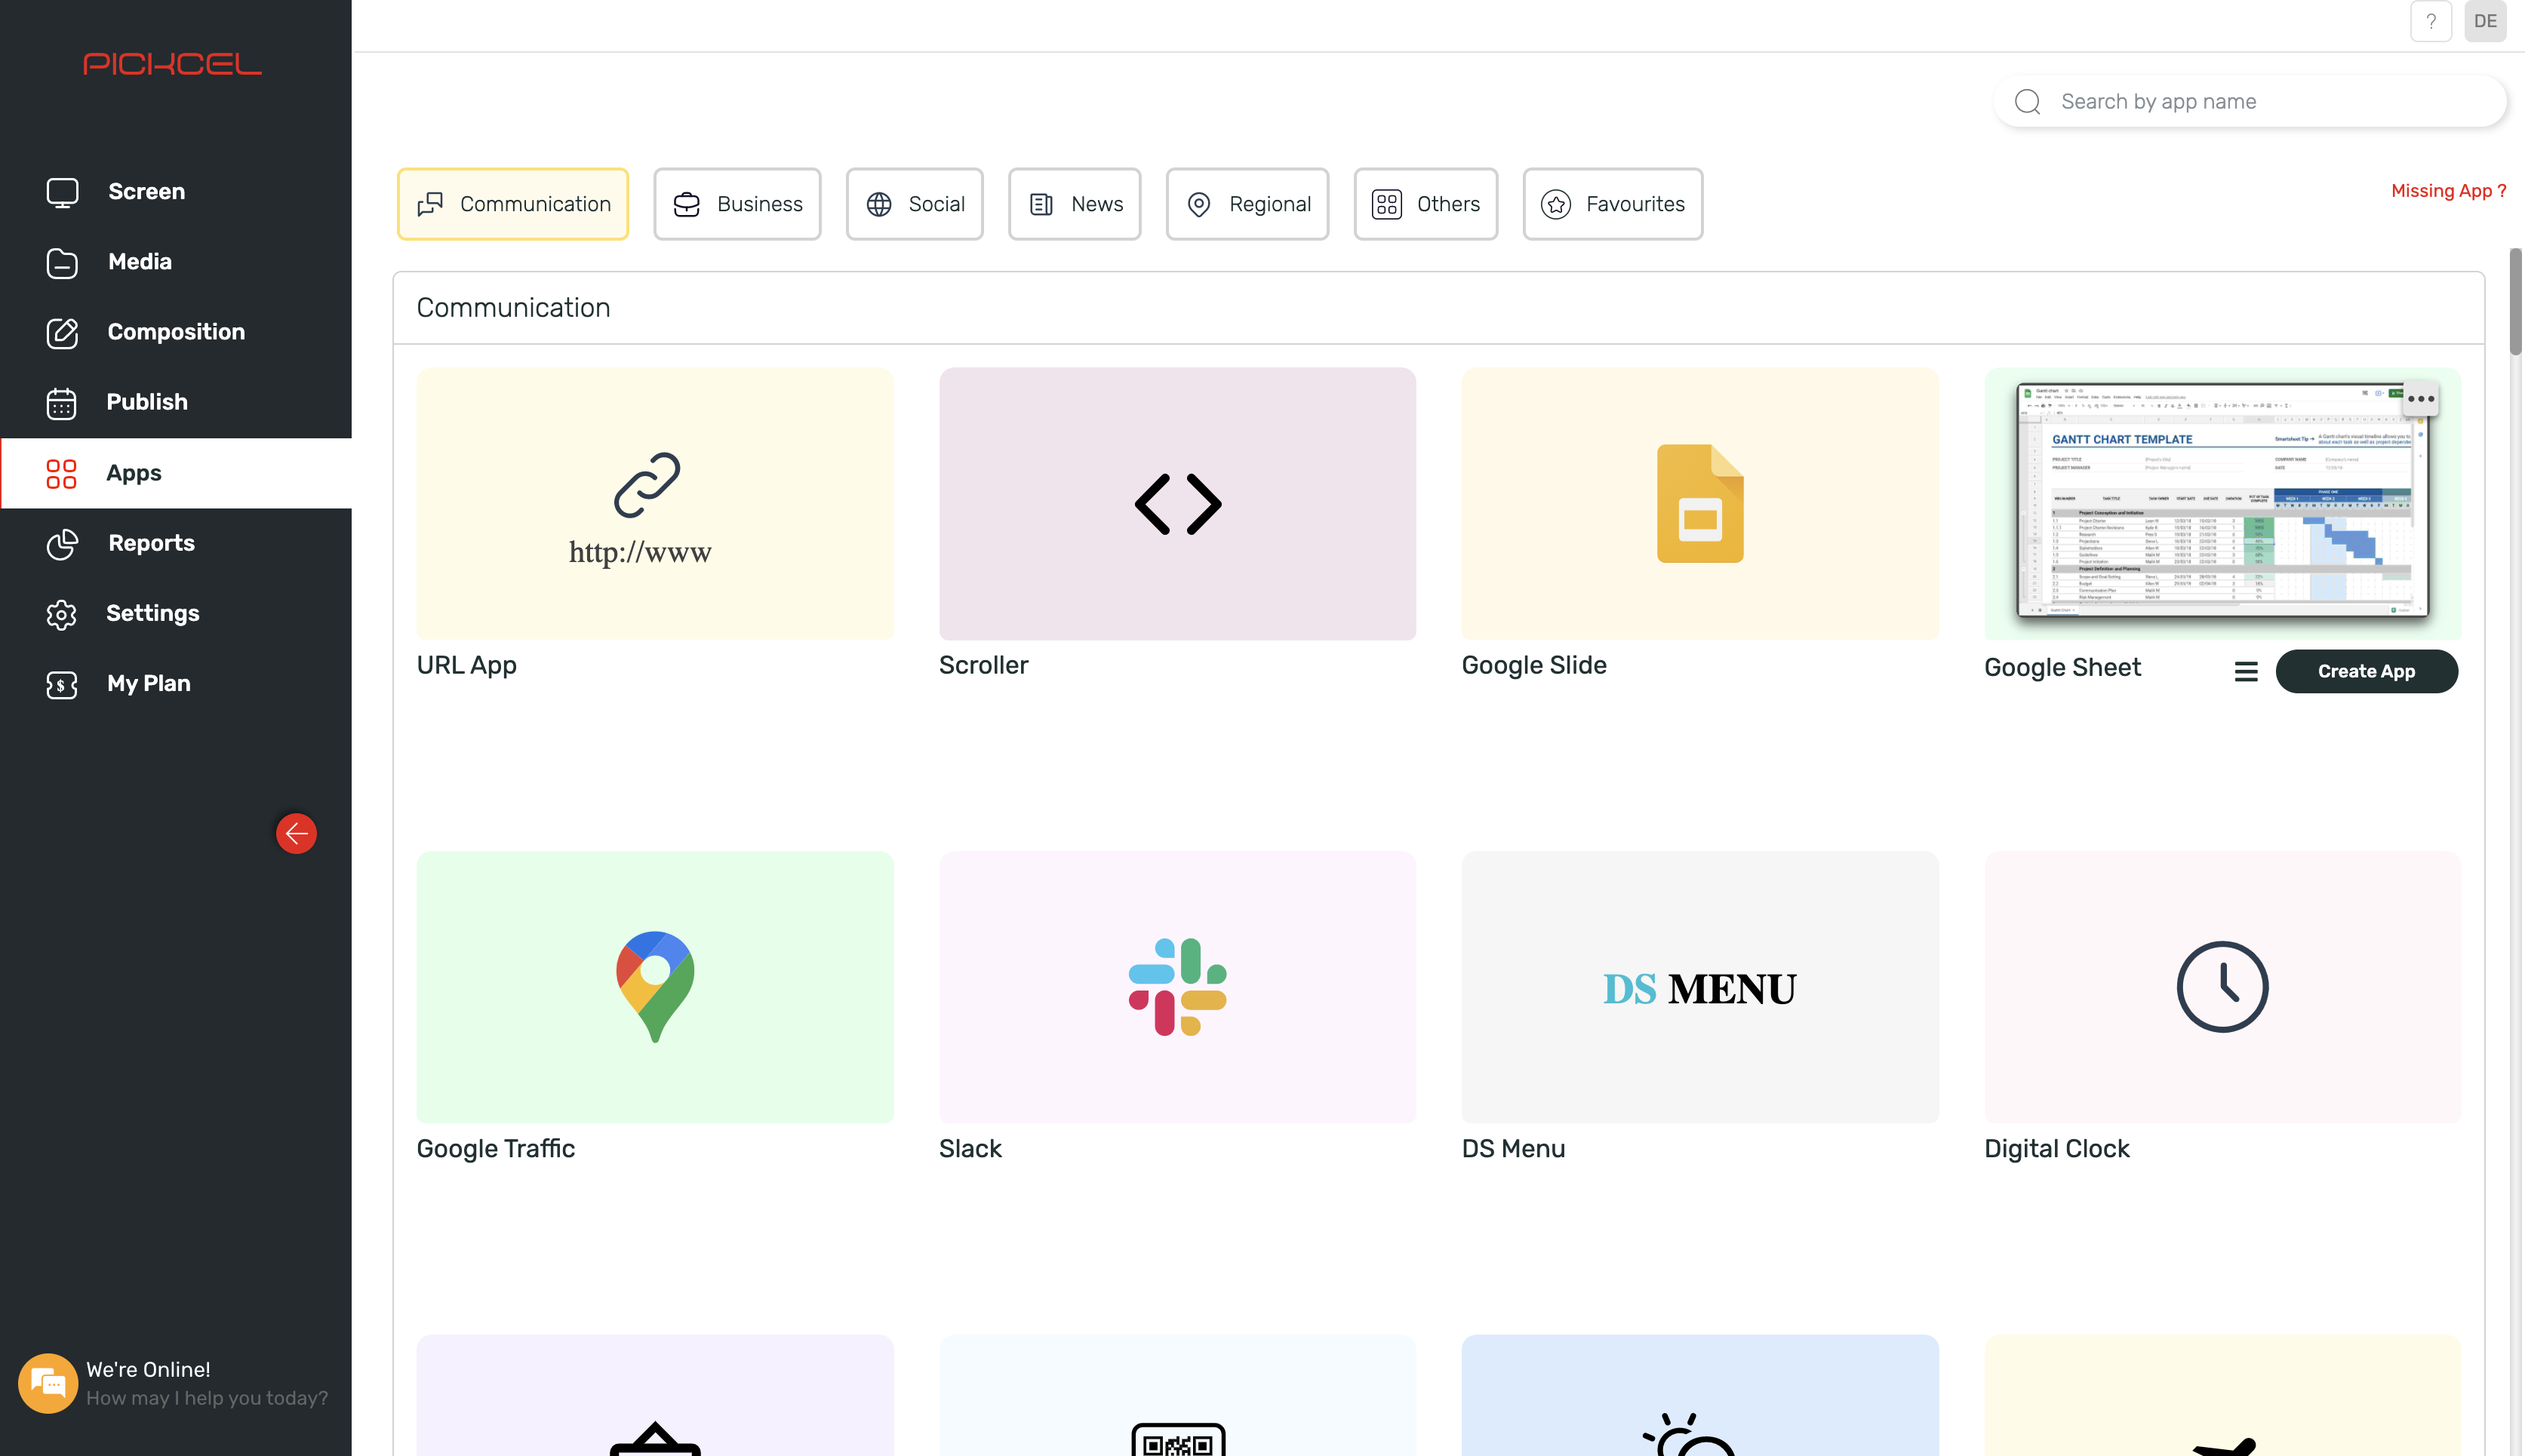This screenshot has height=1456, width=2525.
Task: Follow the Missing App ? link
Action: coord(2447,191)
